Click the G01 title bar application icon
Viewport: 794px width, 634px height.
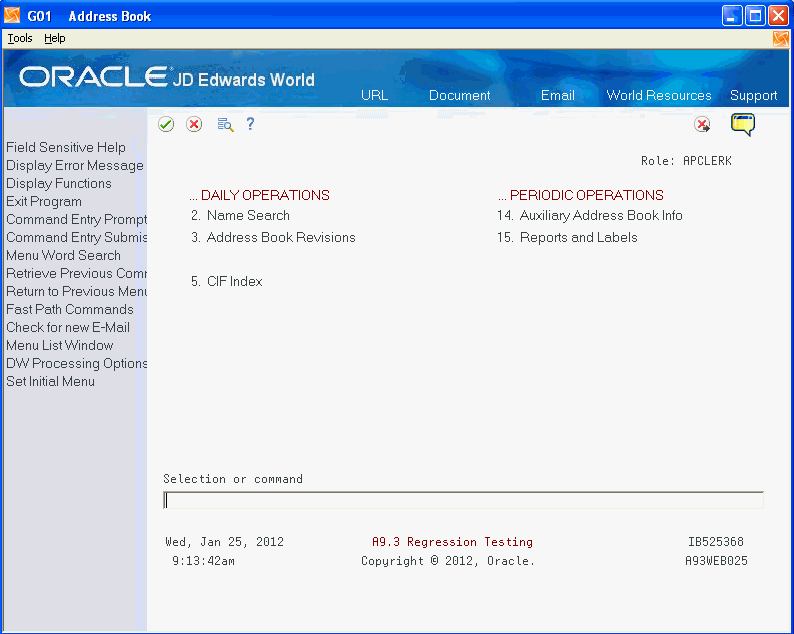(12, 16)
